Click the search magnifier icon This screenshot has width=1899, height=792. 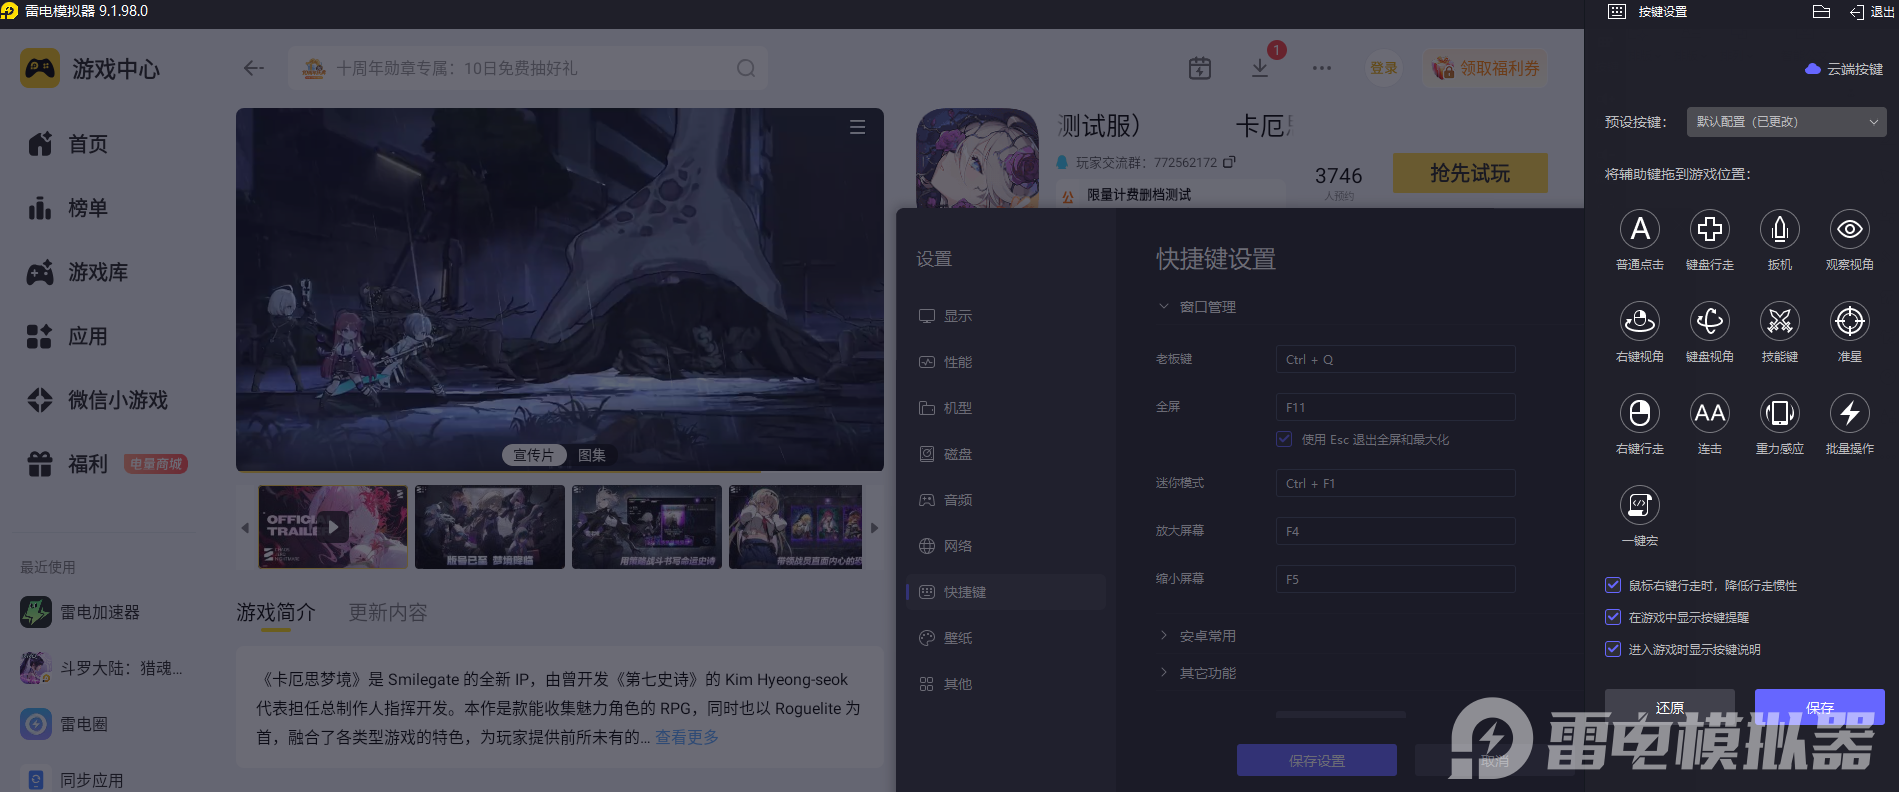point(746,68)
